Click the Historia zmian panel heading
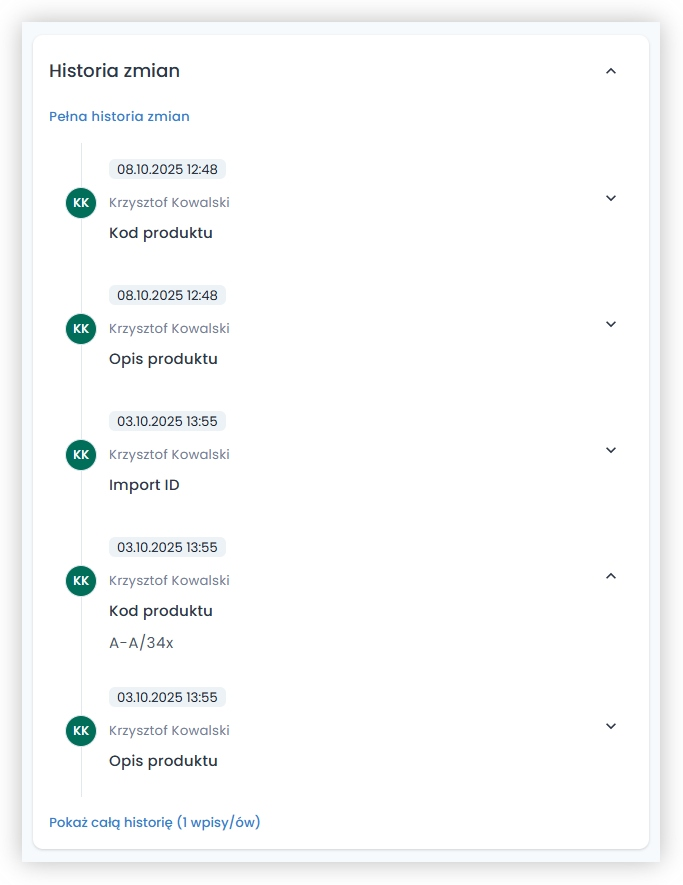 [114, 71]
